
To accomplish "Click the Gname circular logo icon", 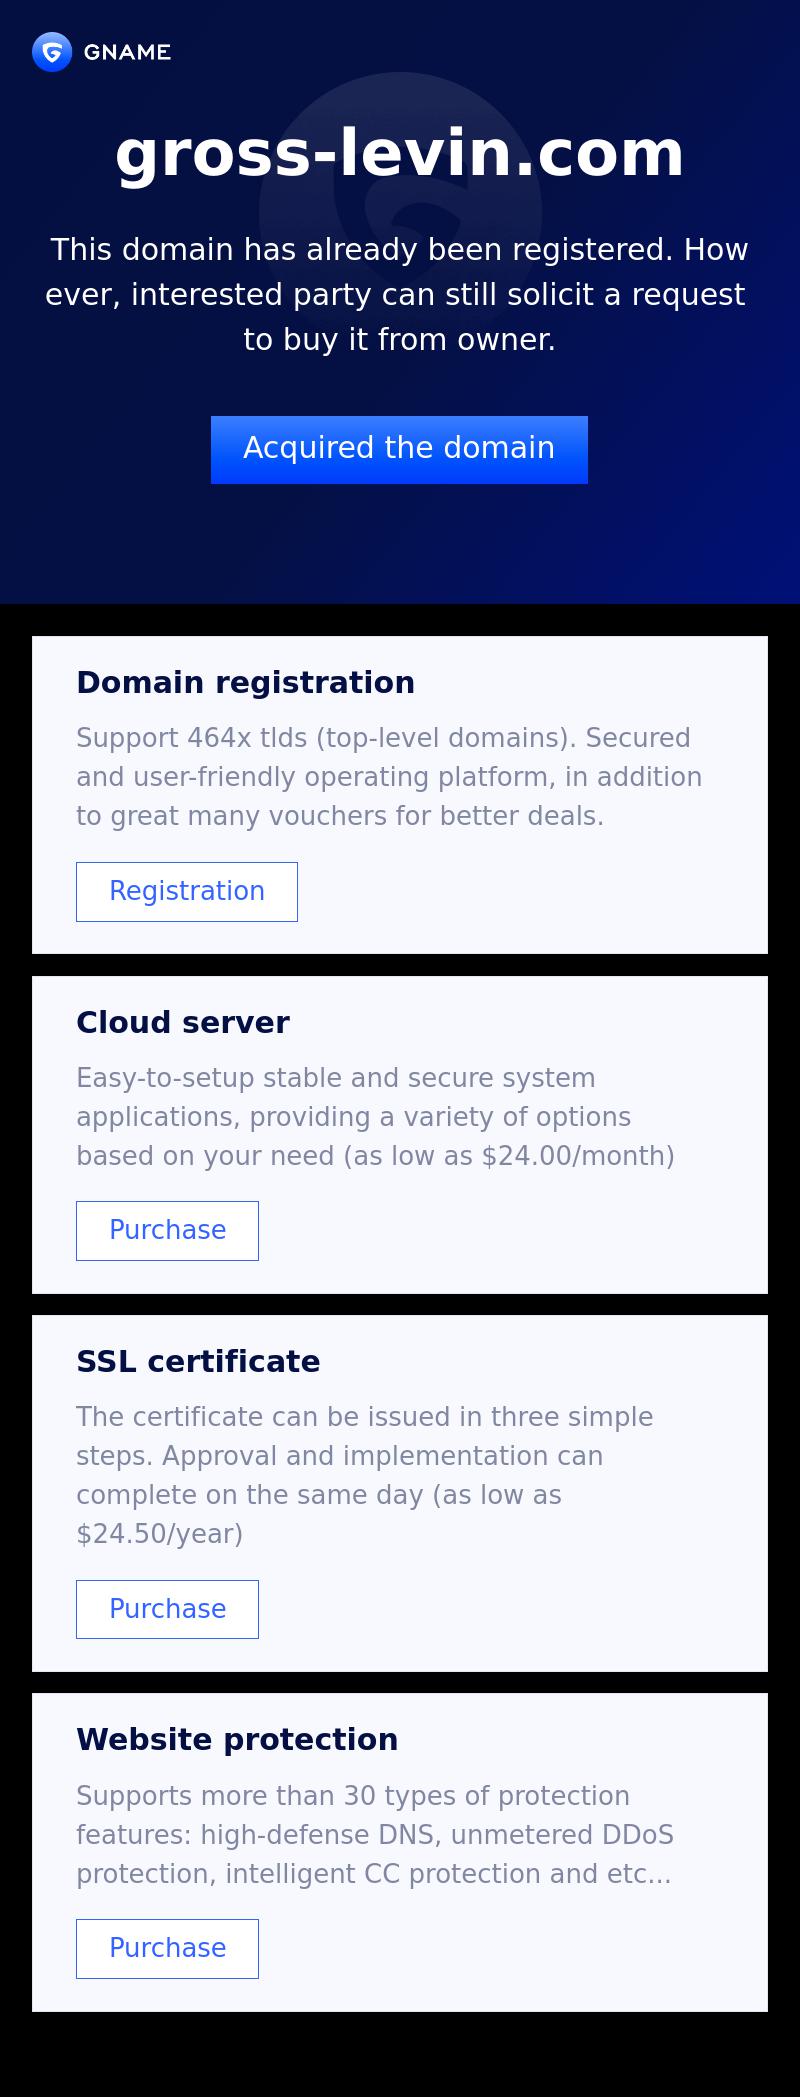I will pyautogui.click(x=52, y=52).
